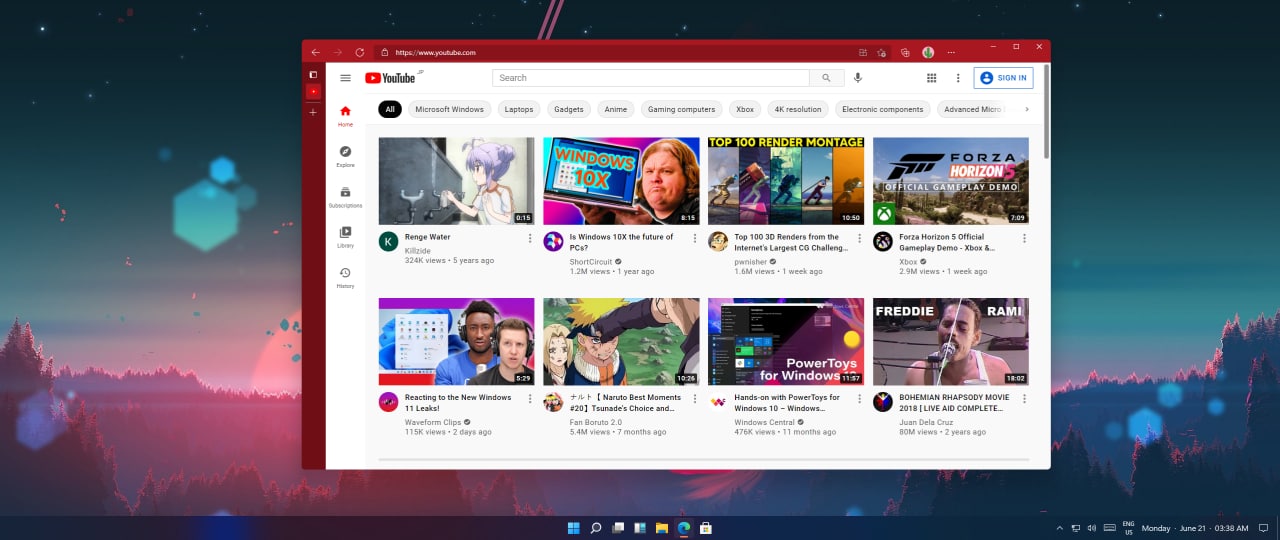The width and height of the screenshot is (1280, 540).
Task: Open YouTube settings three-dot menu
Action: (958, 78)
